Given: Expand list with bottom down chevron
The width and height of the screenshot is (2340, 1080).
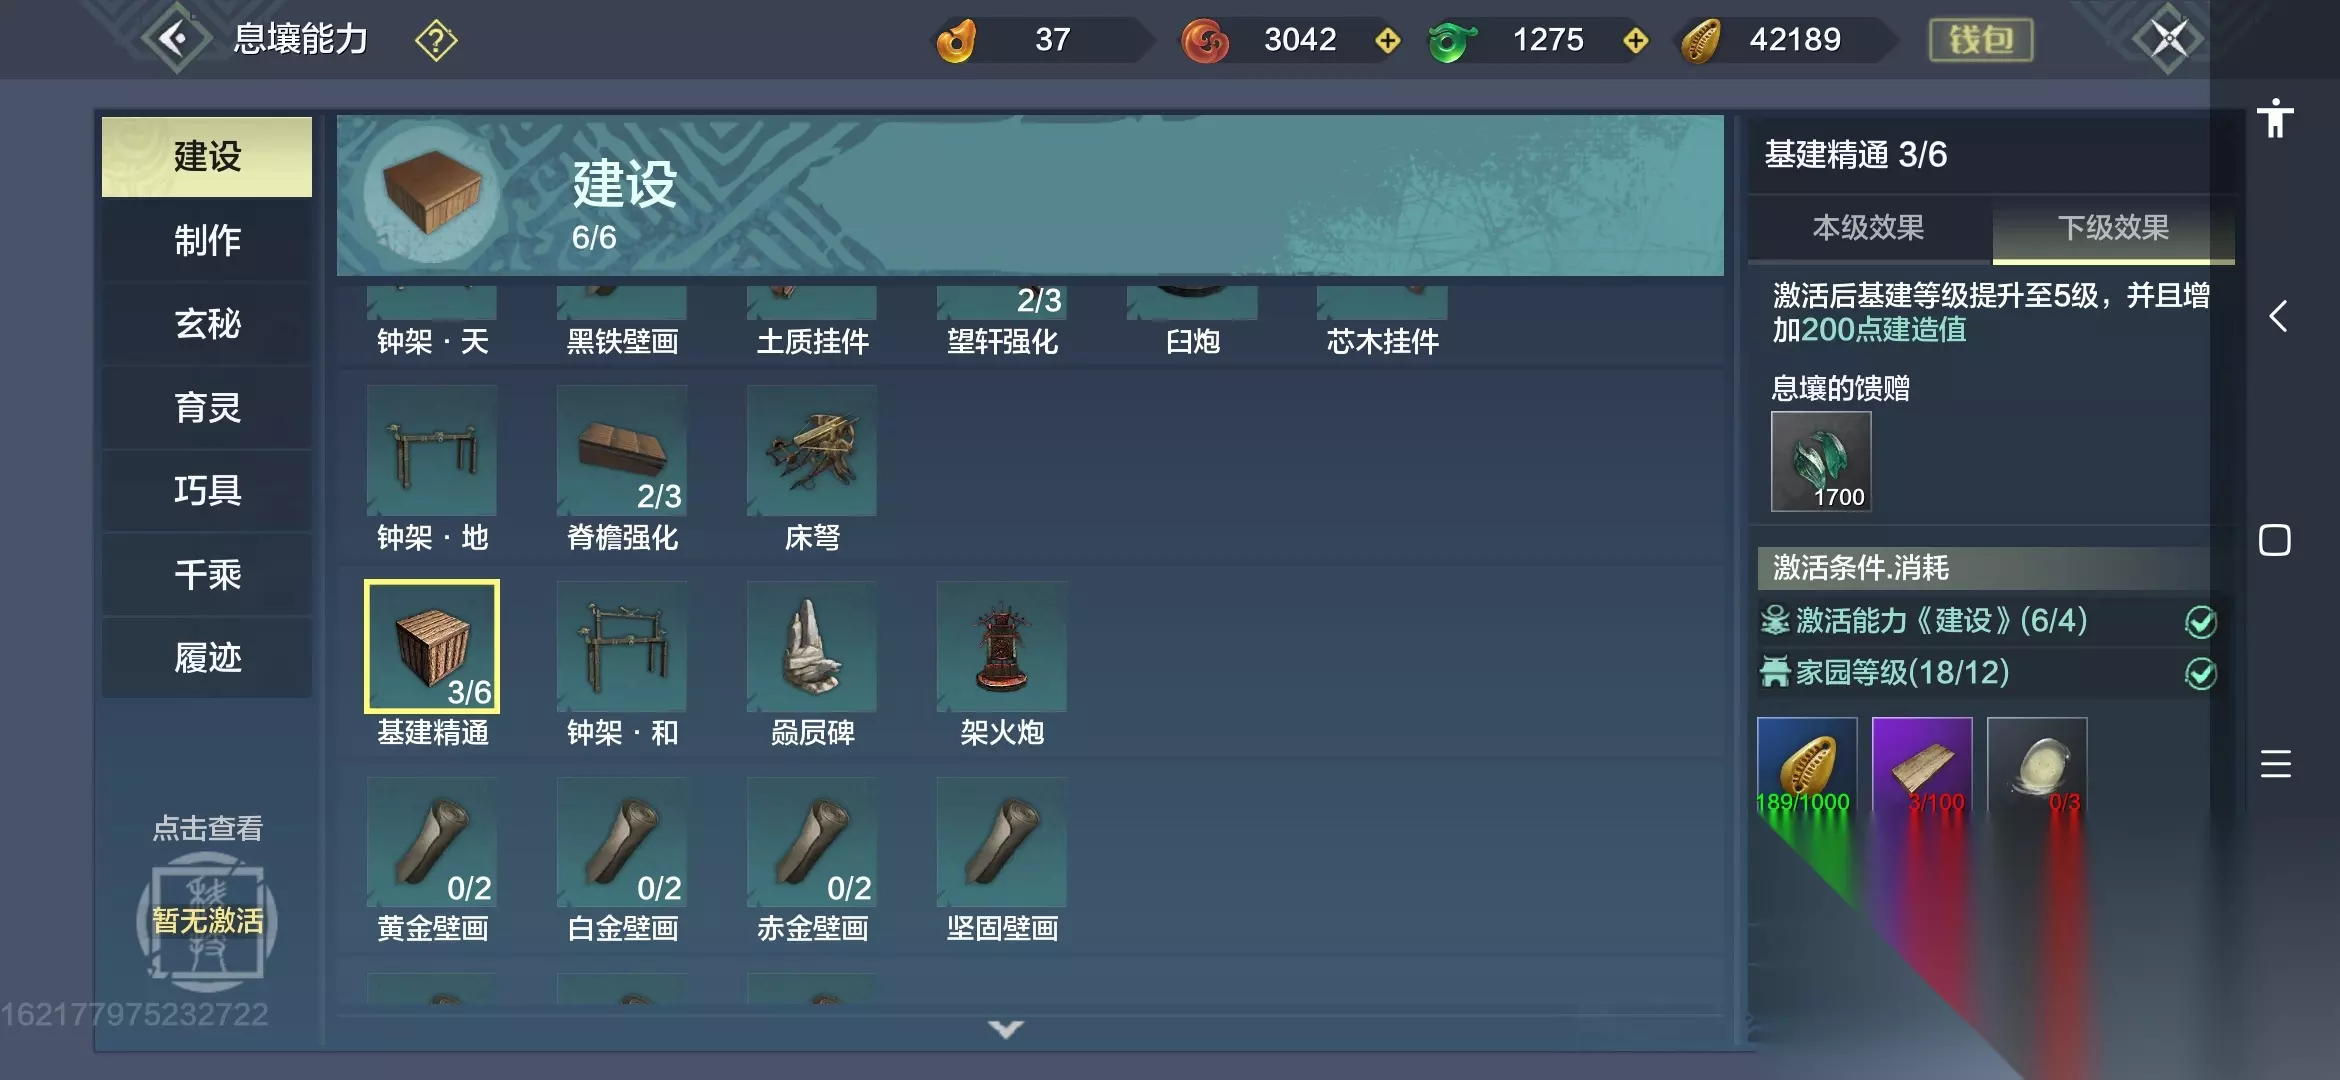Looking at the screenshot, I should tap(1006, 1029).
